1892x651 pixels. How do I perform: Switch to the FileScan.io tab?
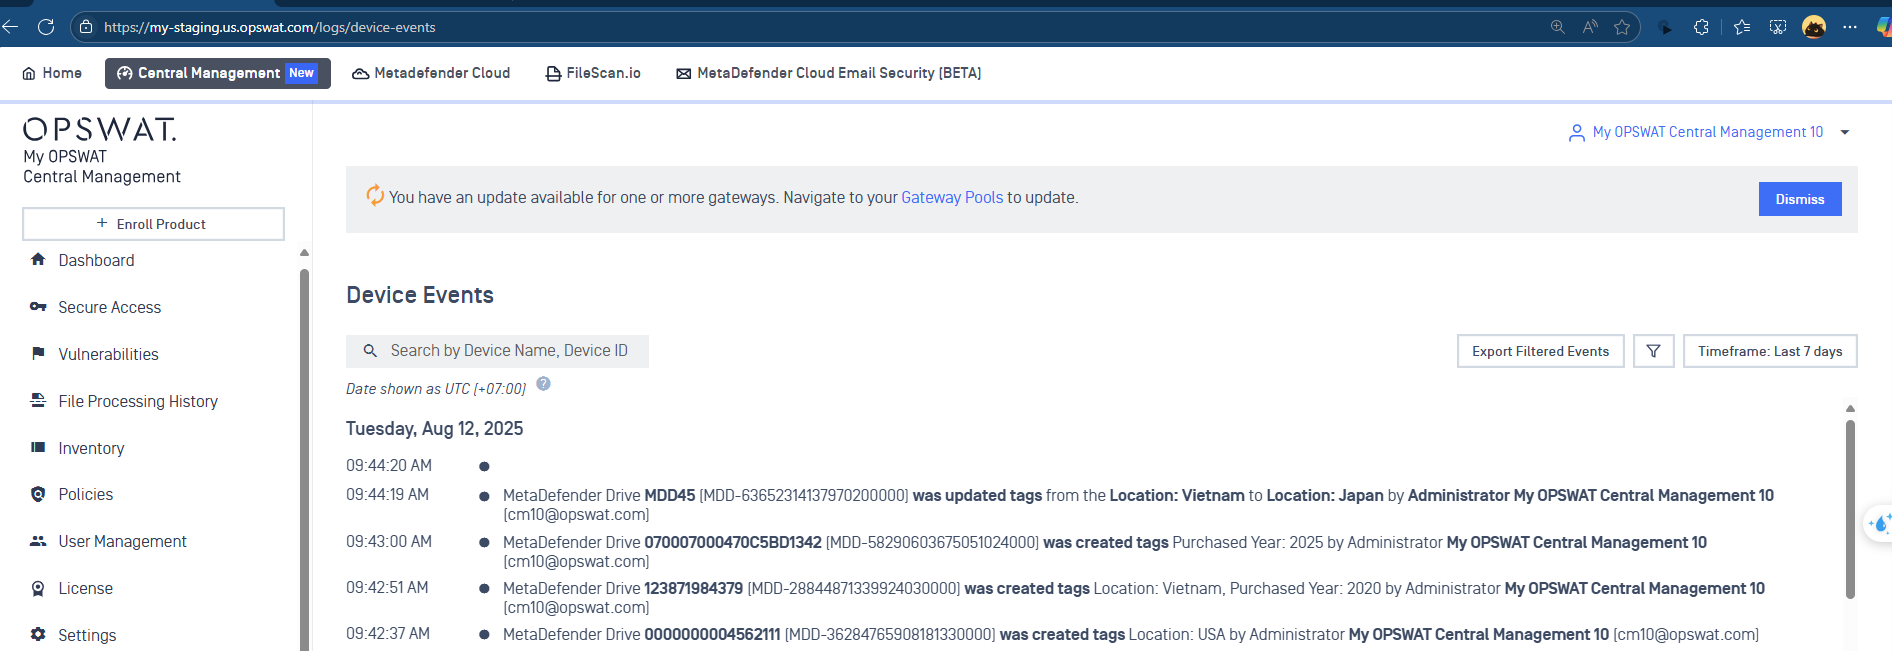(593, 73)
